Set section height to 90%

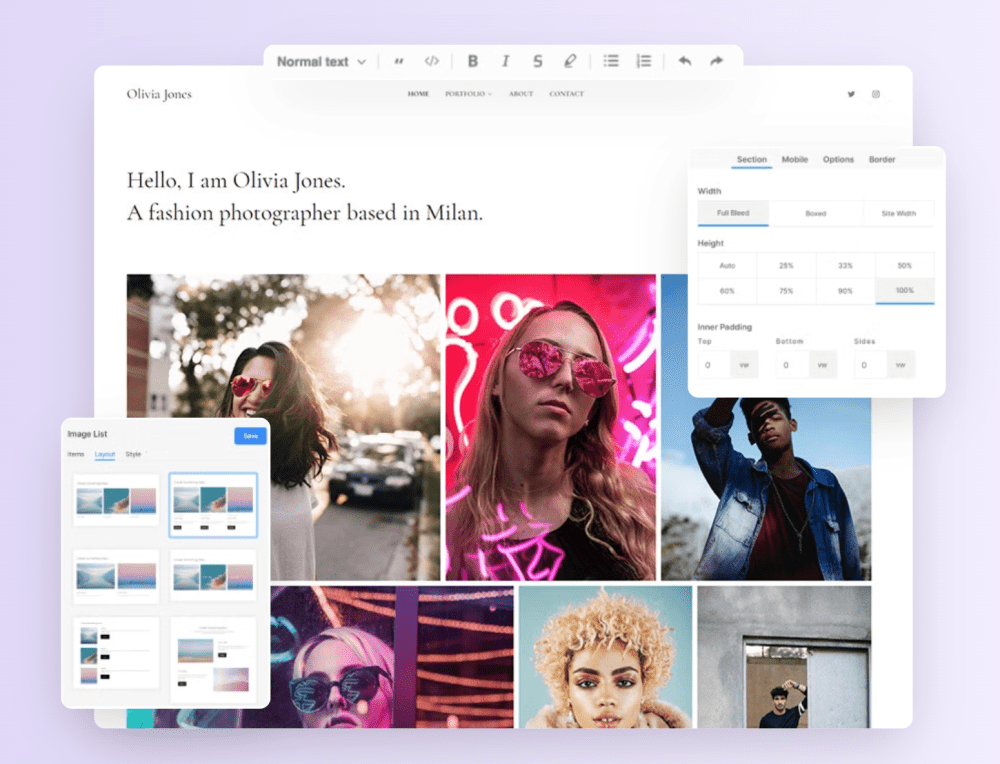pos(845,291)
